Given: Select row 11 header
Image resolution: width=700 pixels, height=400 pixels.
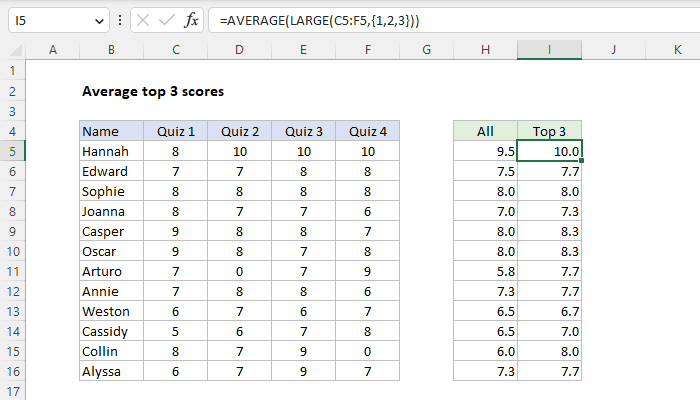Looking at the screenshot, I should click(x=12, y=271).
